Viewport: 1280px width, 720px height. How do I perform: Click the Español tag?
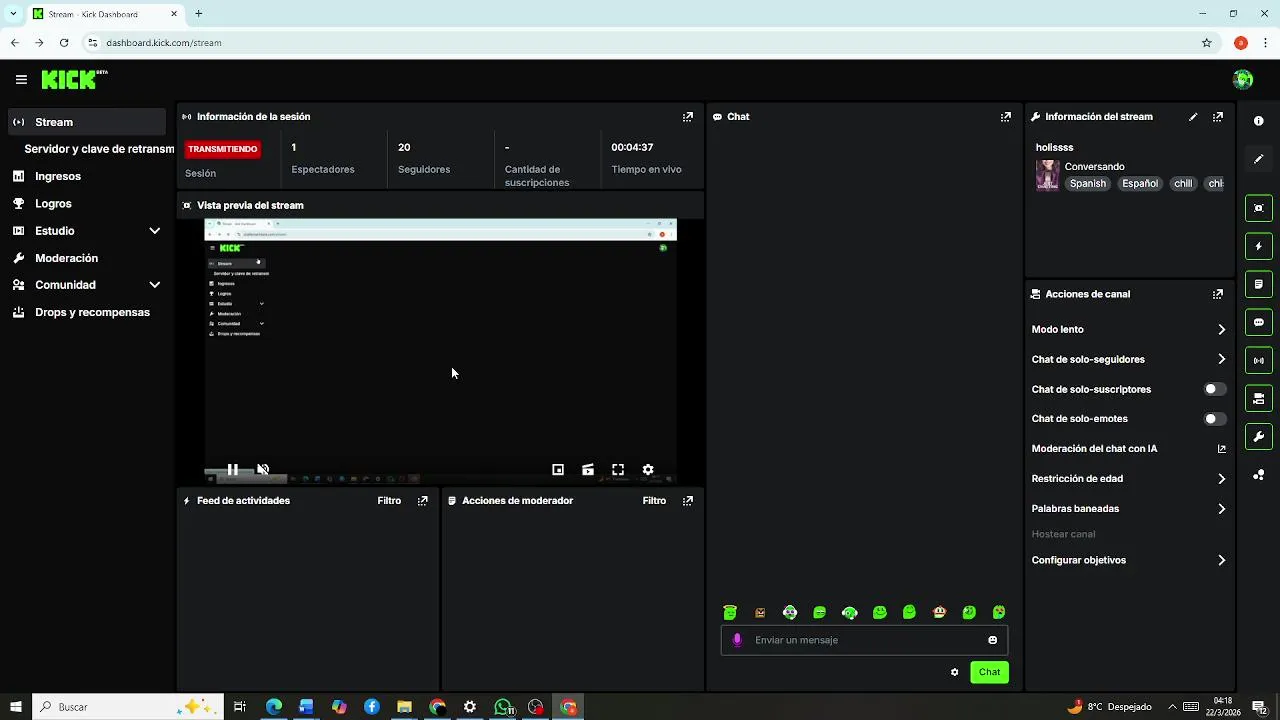tap(1140, 184)
